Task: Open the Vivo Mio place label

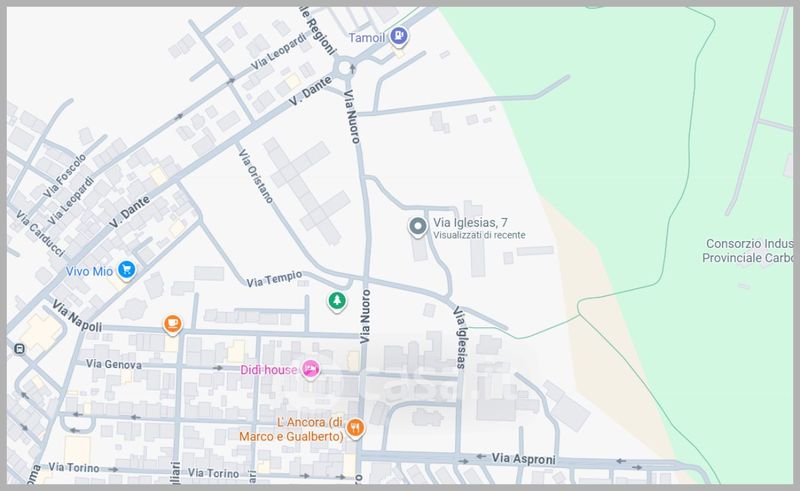Action: (87, 270)
